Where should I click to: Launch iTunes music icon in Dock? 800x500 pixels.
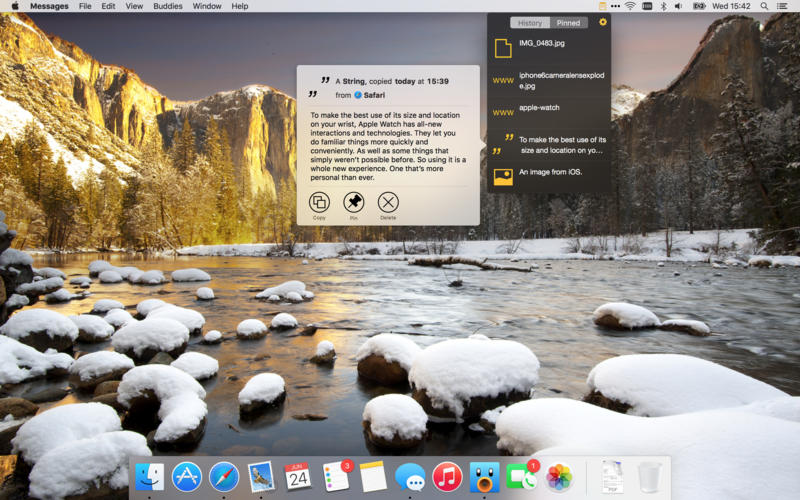point(447,477)
